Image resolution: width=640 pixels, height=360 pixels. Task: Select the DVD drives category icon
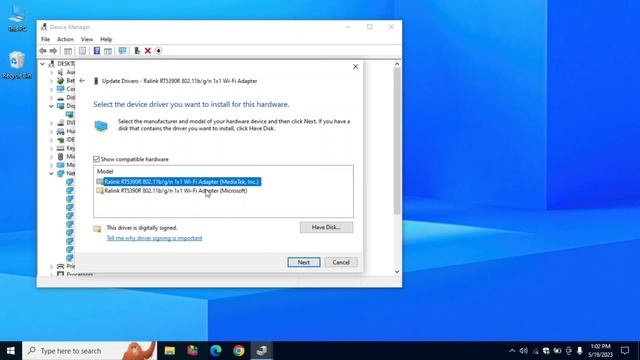[x=60, y=122]
